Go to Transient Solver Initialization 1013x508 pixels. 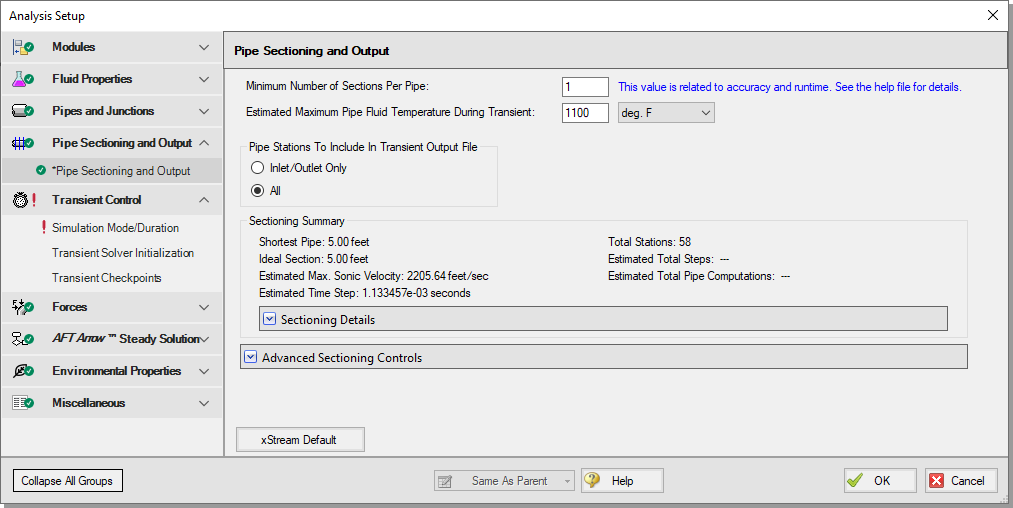(122, 253)
